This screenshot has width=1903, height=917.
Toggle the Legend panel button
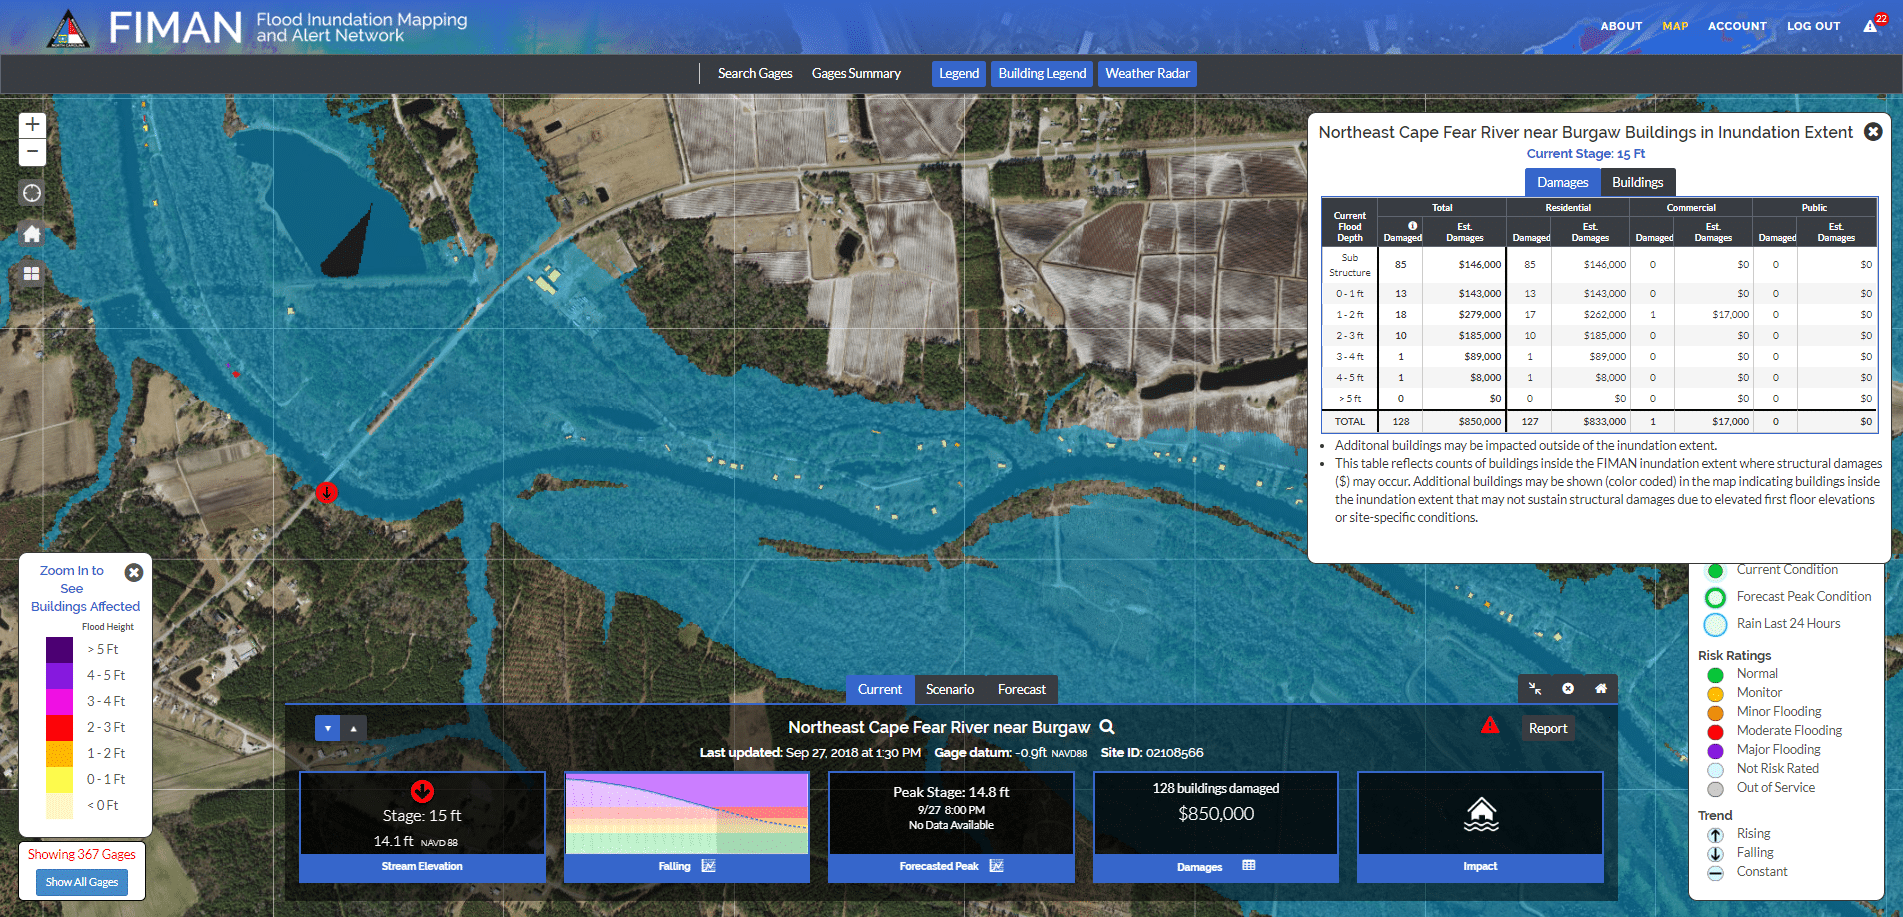(958, 74)
